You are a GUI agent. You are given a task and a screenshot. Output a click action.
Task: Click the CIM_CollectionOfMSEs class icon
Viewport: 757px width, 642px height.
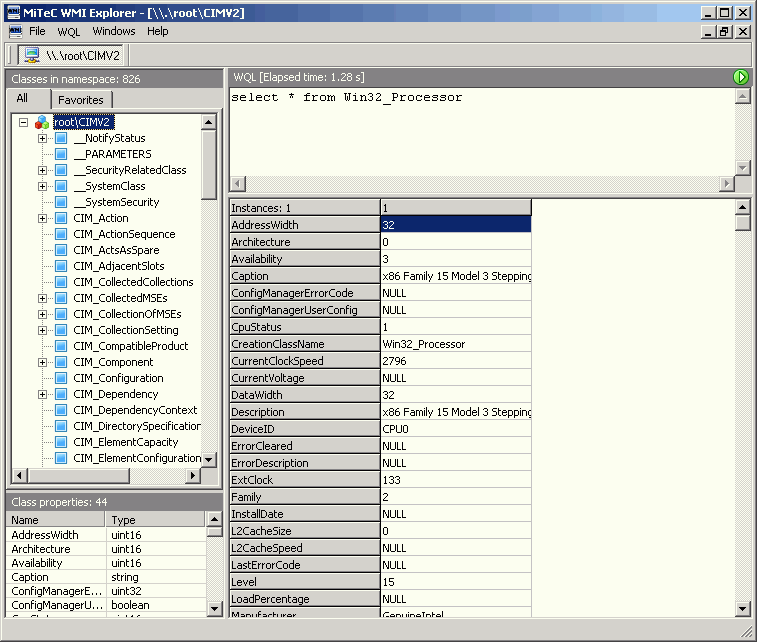61,314
